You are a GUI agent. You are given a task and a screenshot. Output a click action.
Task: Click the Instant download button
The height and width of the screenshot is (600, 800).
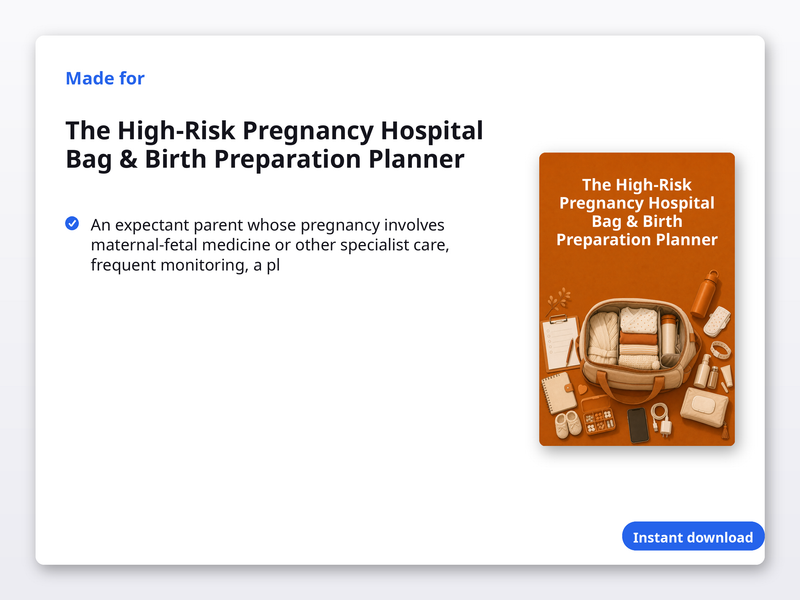[693, 537]
